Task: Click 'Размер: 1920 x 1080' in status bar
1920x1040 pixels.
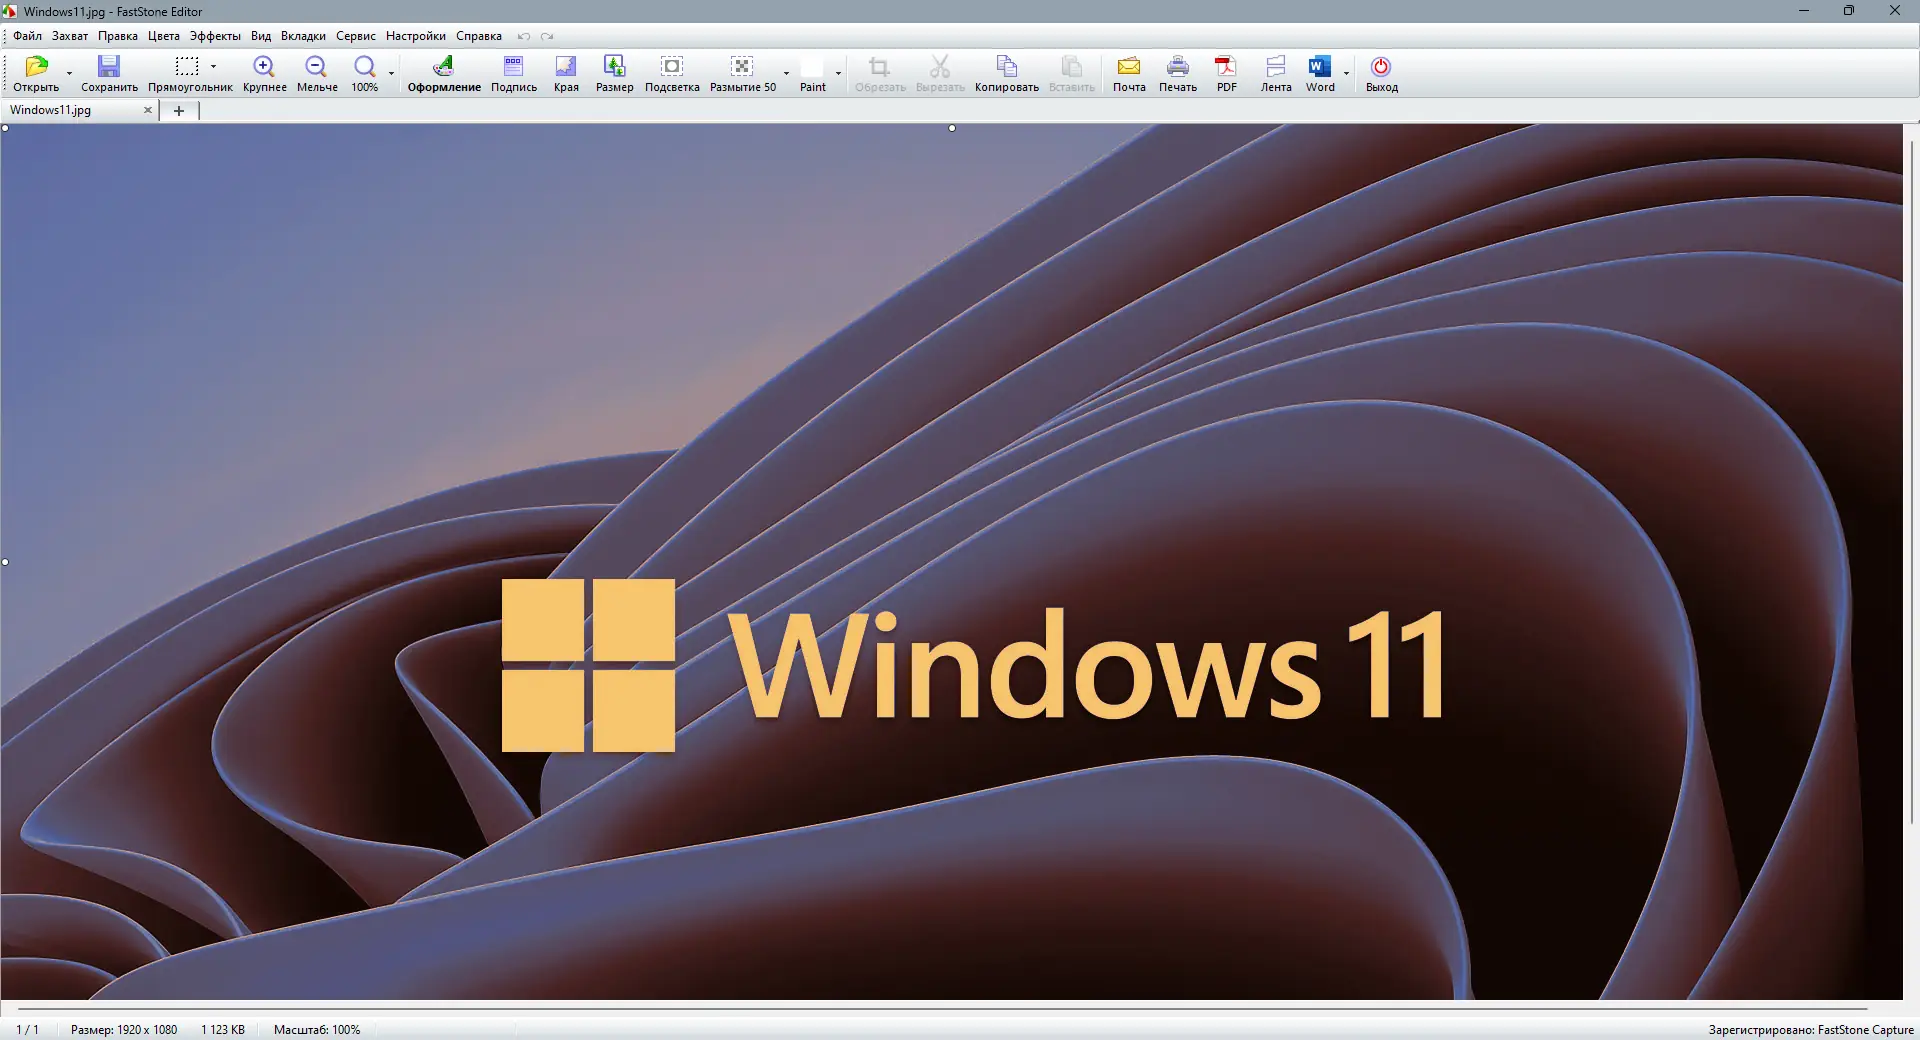Action: pyautogui.click(x=124, y=1029)
